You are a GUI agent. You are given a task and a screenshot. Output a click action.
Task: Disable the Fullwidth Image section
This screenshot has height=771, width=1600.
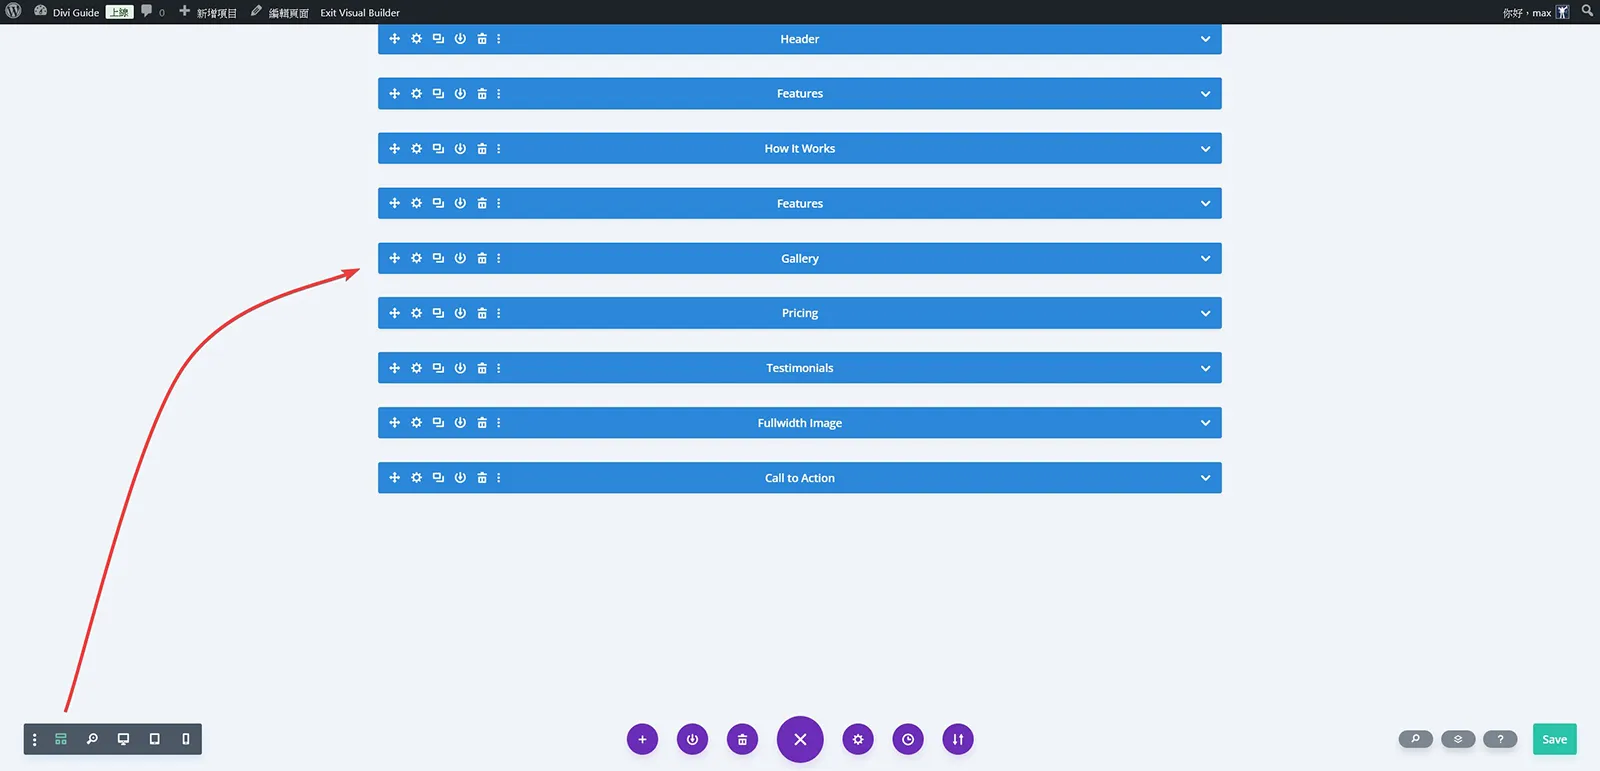point(460,423)
